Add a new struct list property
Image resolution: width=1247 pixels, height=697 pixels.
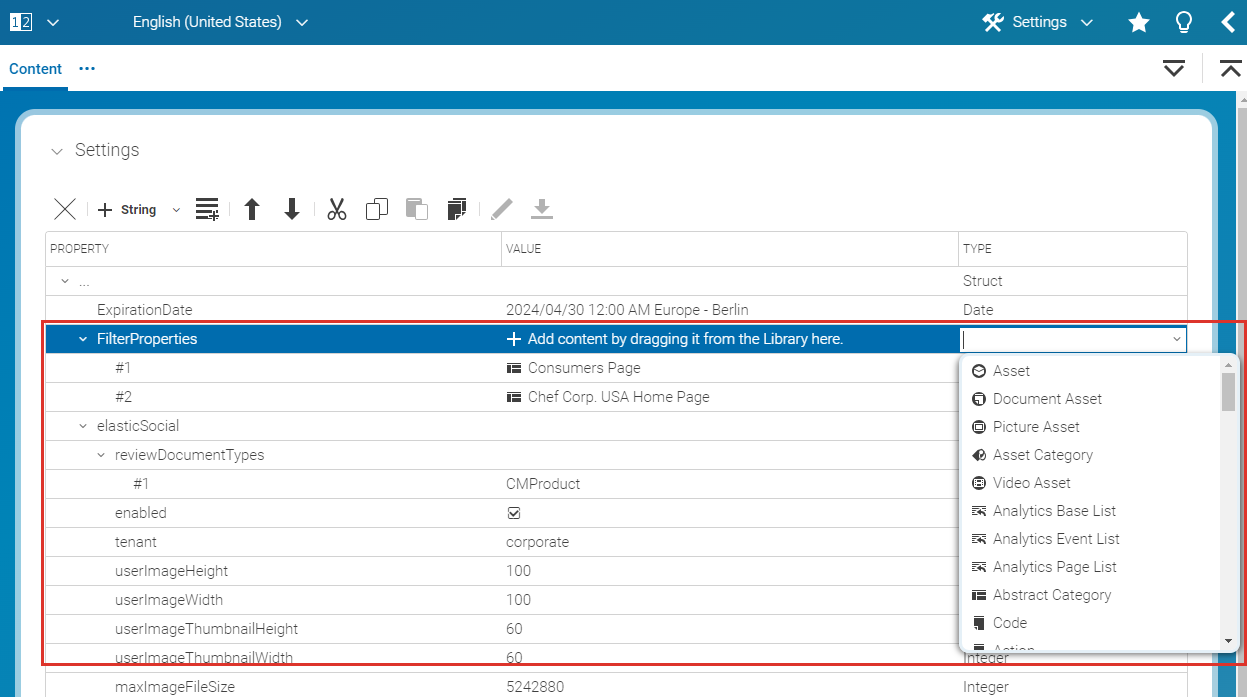[207, 209]
